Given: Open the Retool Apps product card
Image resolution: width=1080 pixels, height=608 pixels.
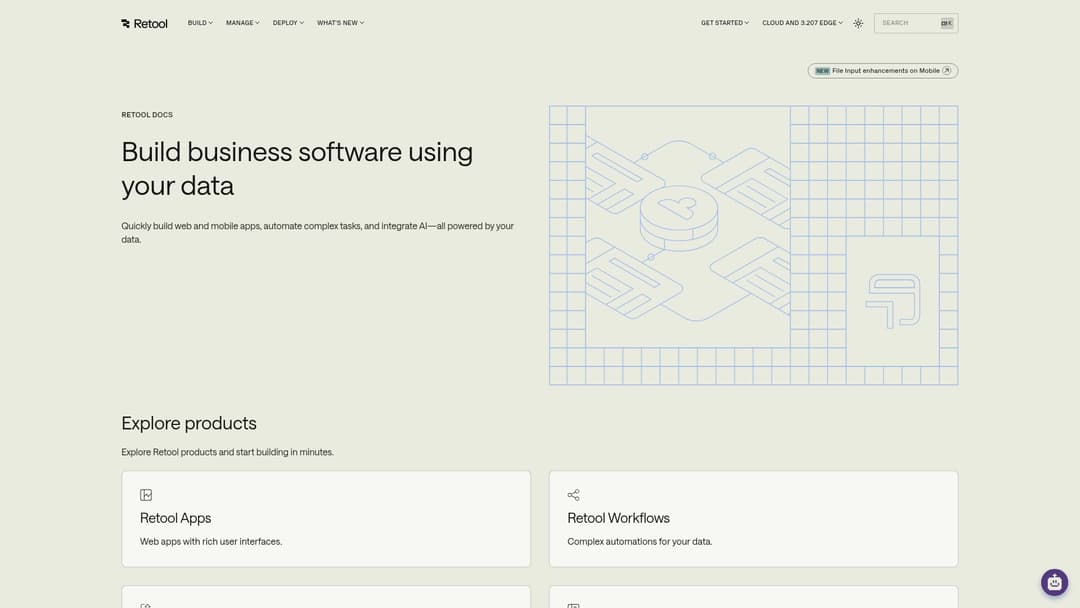Looking at the screenshot, I should point(326,519).
